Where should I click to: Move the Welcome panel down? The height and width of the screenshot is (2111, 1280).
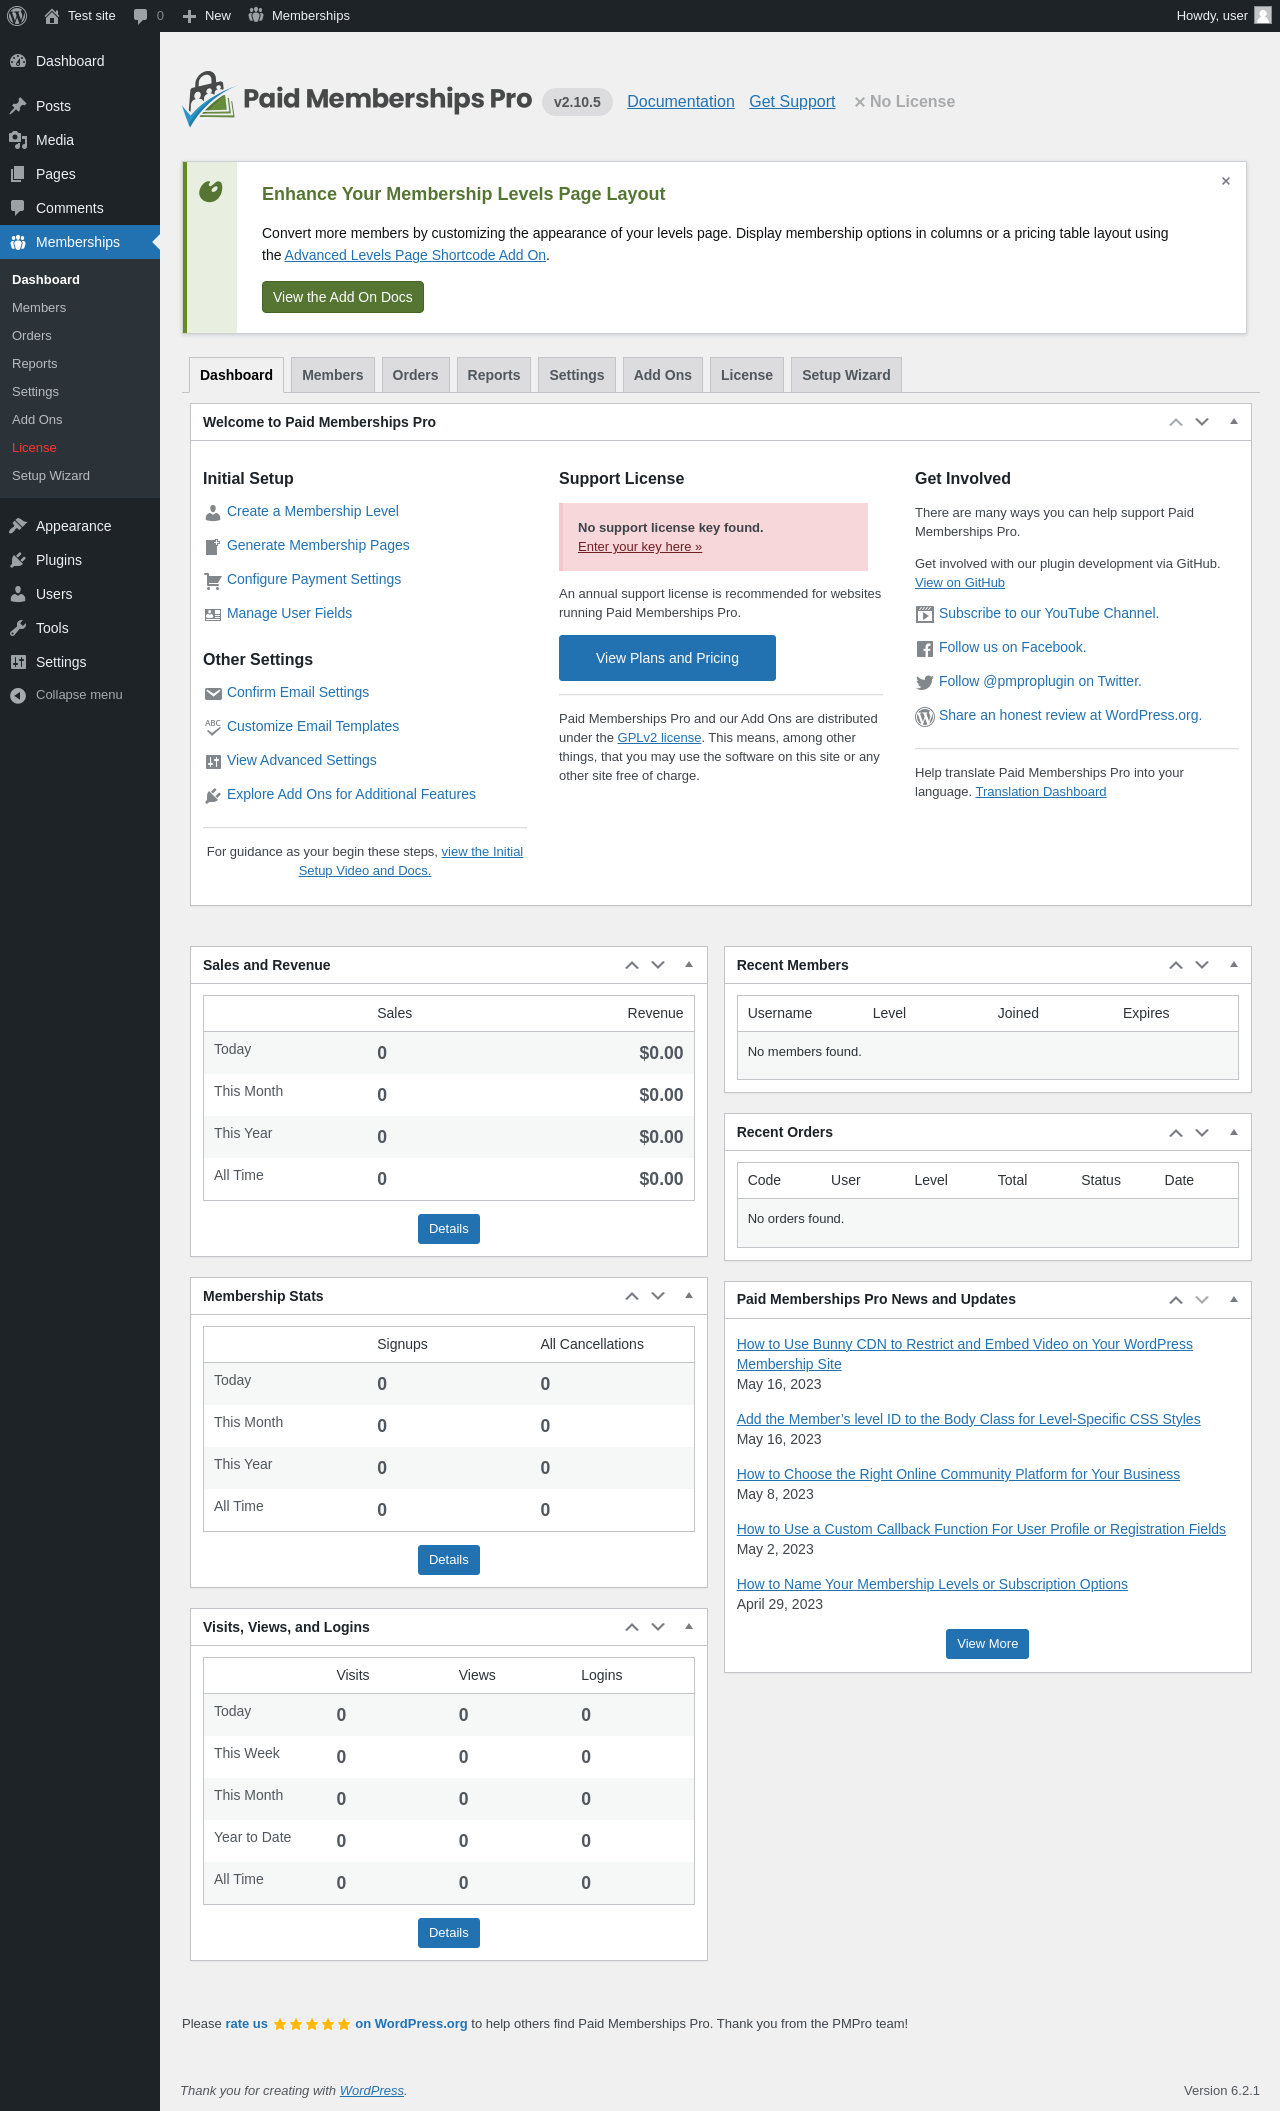coord(1202,422)
